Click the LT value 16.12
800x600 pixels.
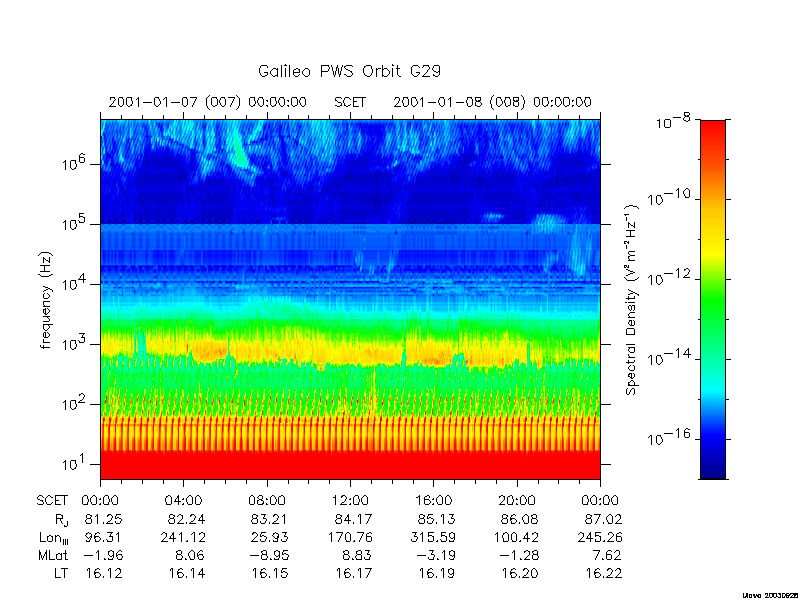point(104,573)
